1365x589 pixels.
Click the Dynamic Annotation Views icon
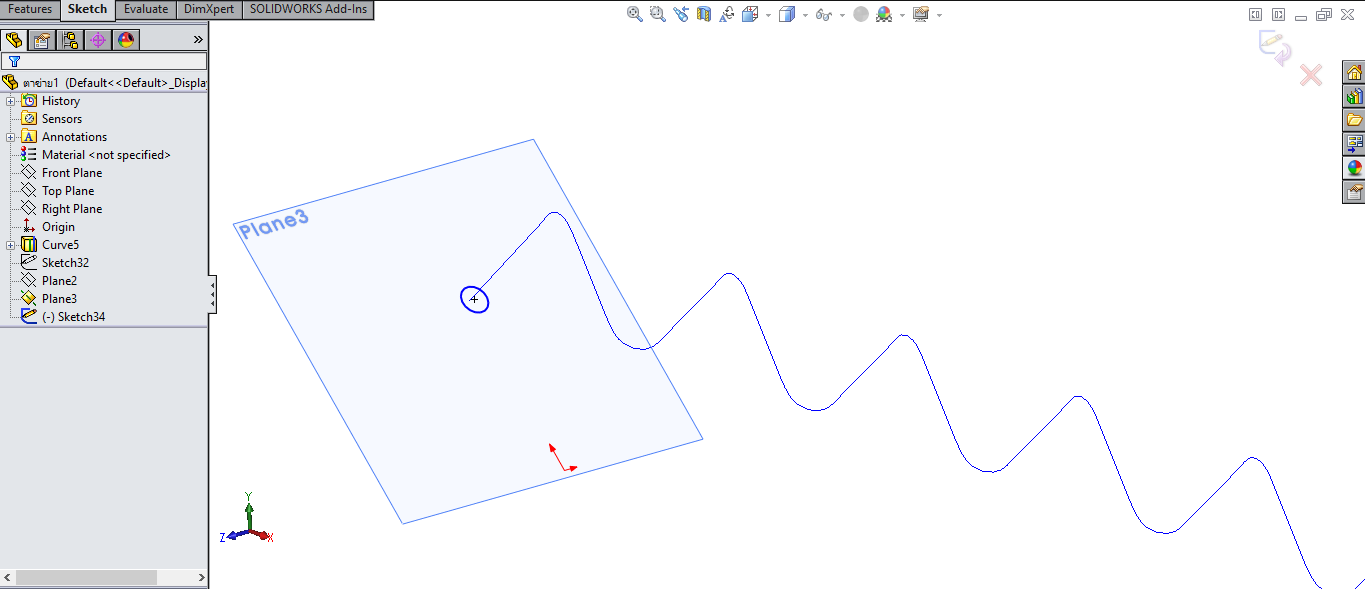coord(727,14)
